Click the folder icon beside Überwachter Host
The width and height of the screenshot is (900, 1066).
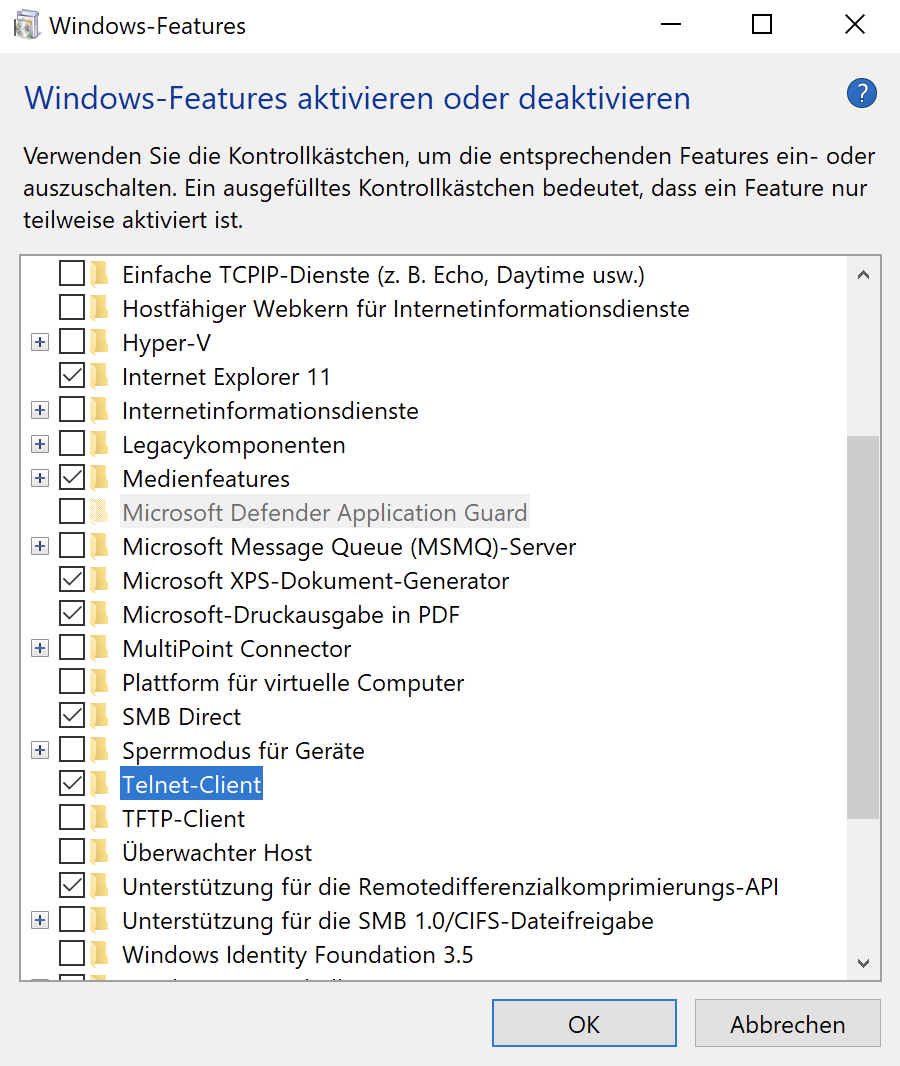click(100, 852)
